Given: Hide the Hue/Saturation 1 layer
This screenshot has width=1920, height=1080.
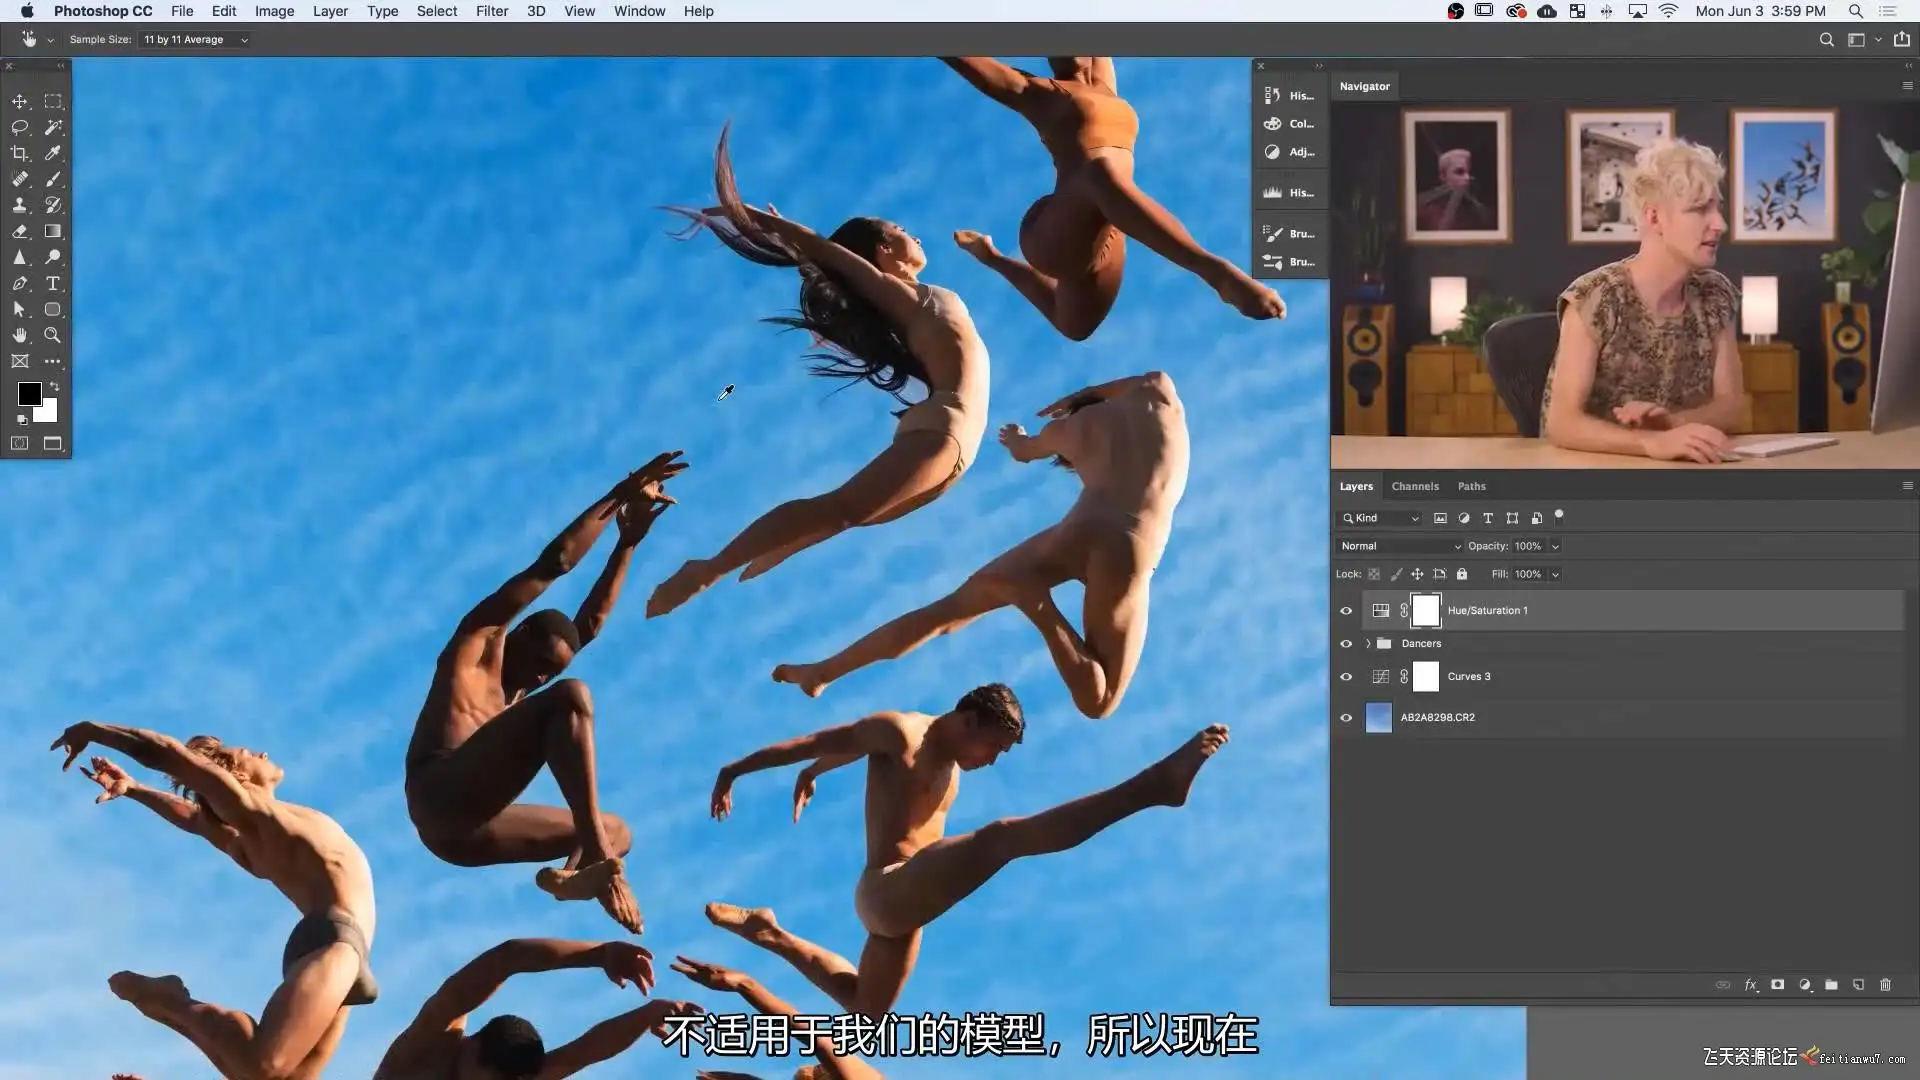Looking at the screenshot, I should (x=1346, y=611).
